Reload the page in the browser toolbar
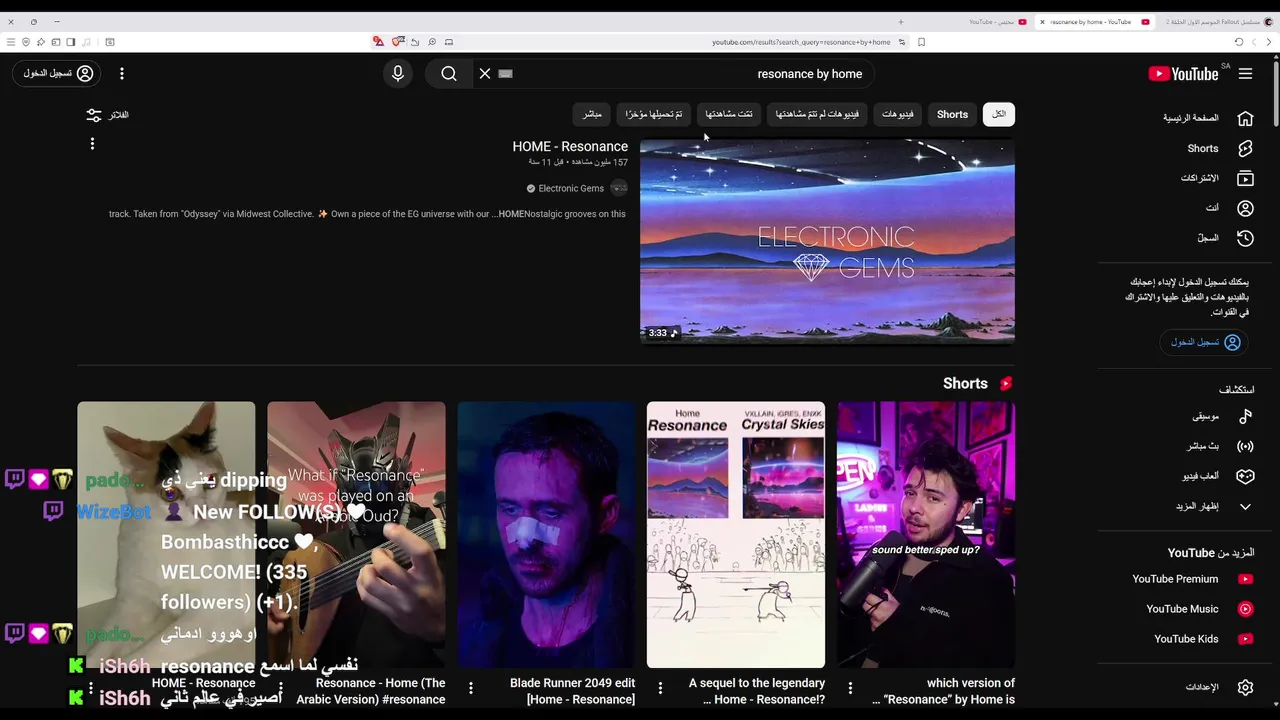 point(1239,42)
